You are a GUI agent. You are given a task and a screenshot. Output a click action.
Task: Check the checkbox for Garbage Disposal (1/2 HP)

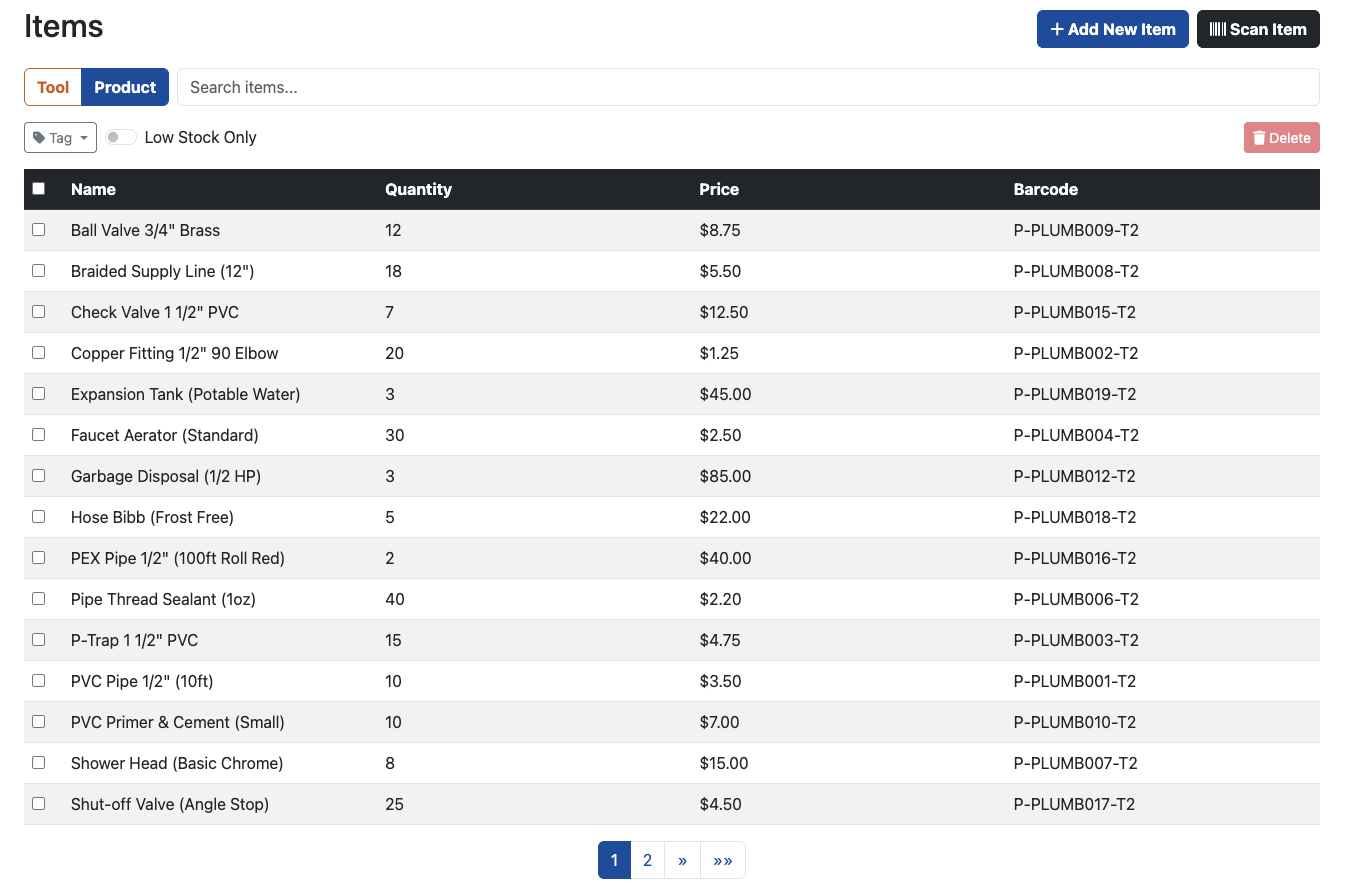coord(38,475)
